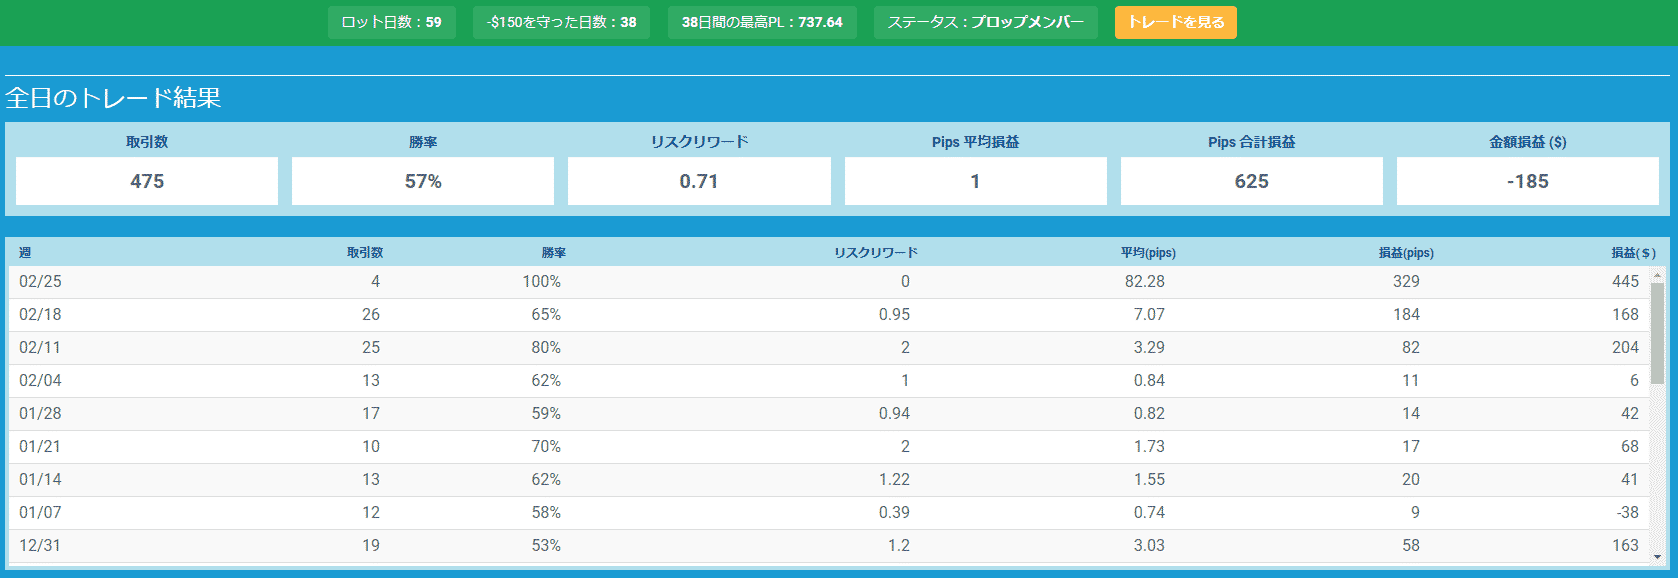Select the 02/25 week row
Viewport: 1678px width, 578px height.
tap(829, 282)
